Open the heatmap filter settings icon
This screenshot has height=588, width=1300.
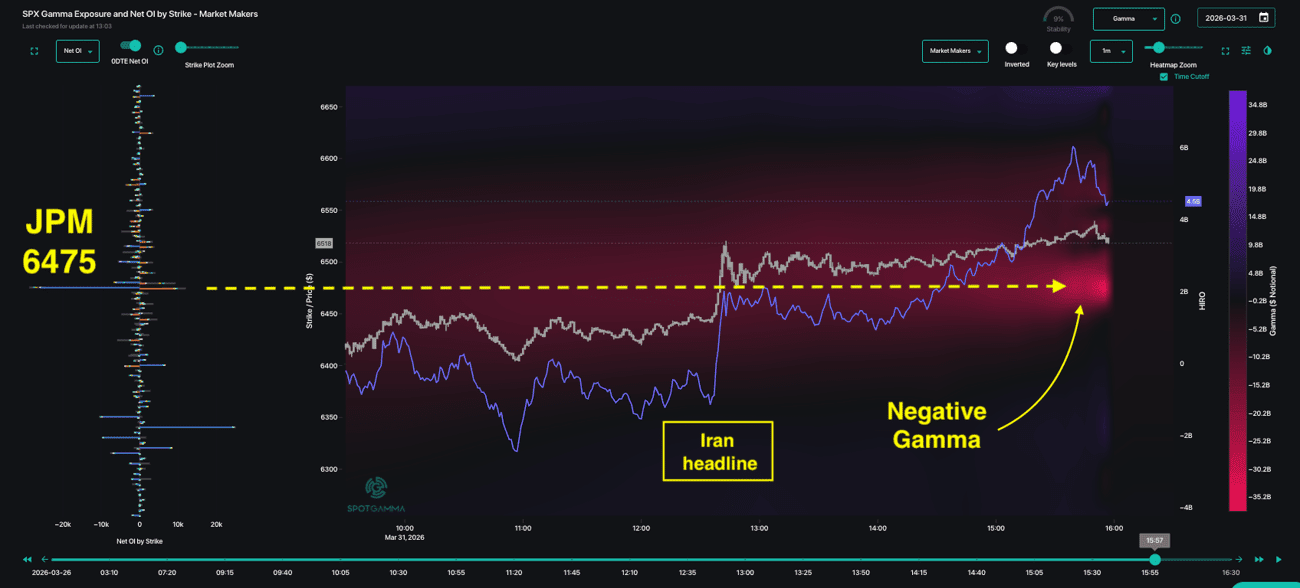[1246, 50]
